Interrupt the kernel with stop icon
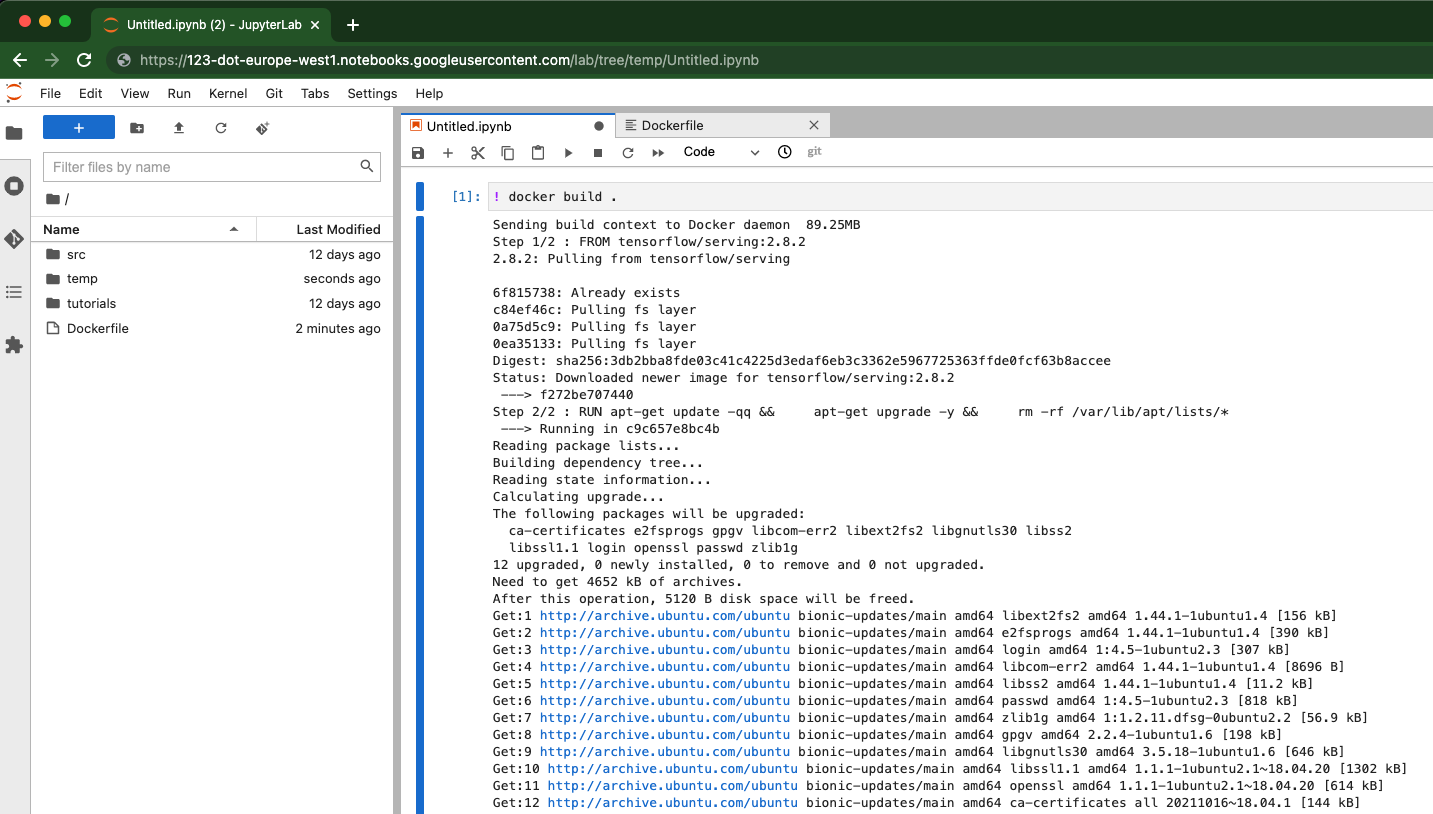 (x=598, y=153)
